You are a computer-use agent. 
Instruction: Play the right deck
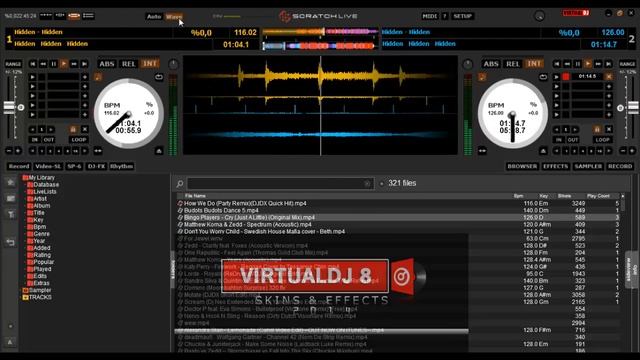(x=588, y=64)
